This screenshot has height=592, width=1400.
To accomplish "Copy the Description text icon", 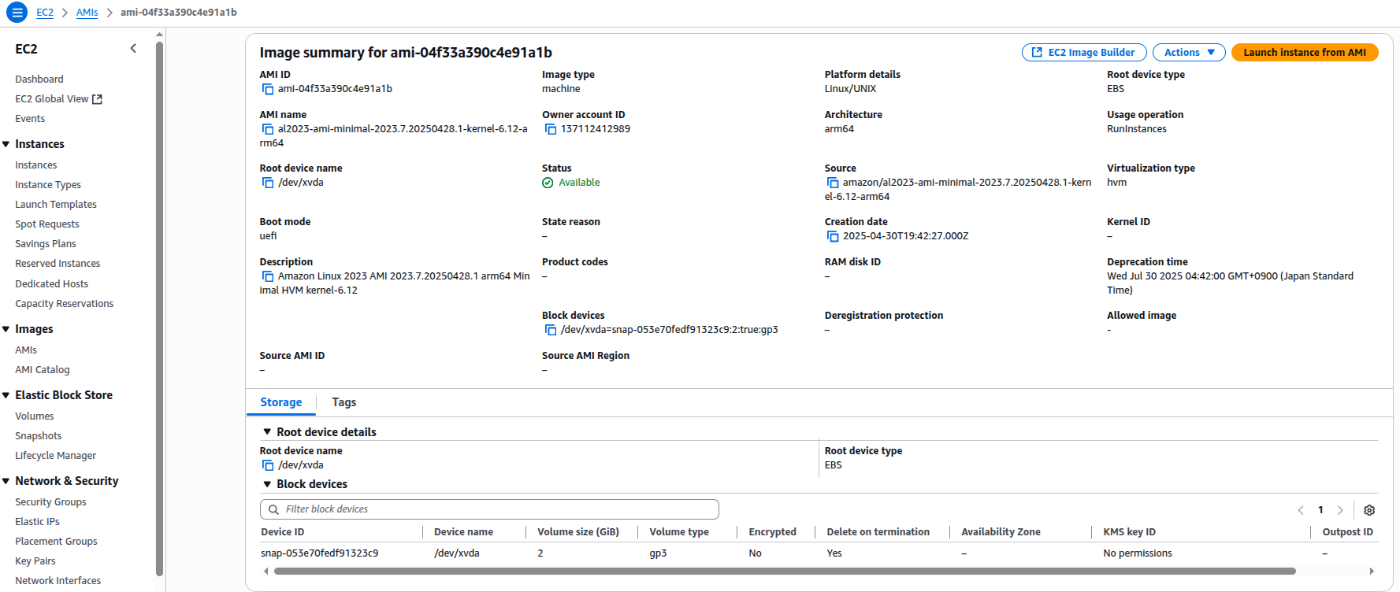I will point(268,276).
